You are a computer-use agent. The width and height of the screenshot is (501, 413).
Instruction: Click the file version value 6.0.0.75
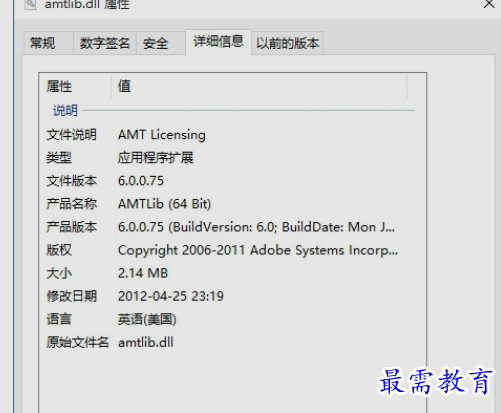141,181
